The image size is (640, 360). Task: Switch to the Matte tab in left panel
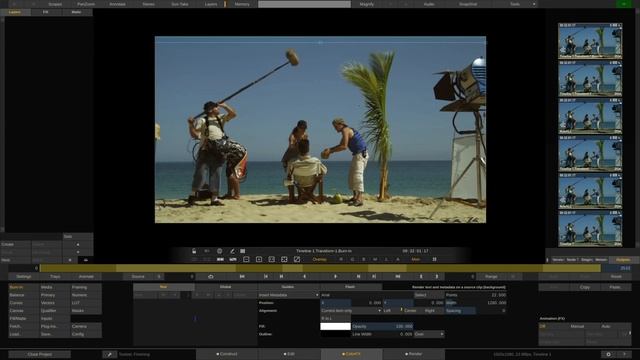click(x=76, y=12)
